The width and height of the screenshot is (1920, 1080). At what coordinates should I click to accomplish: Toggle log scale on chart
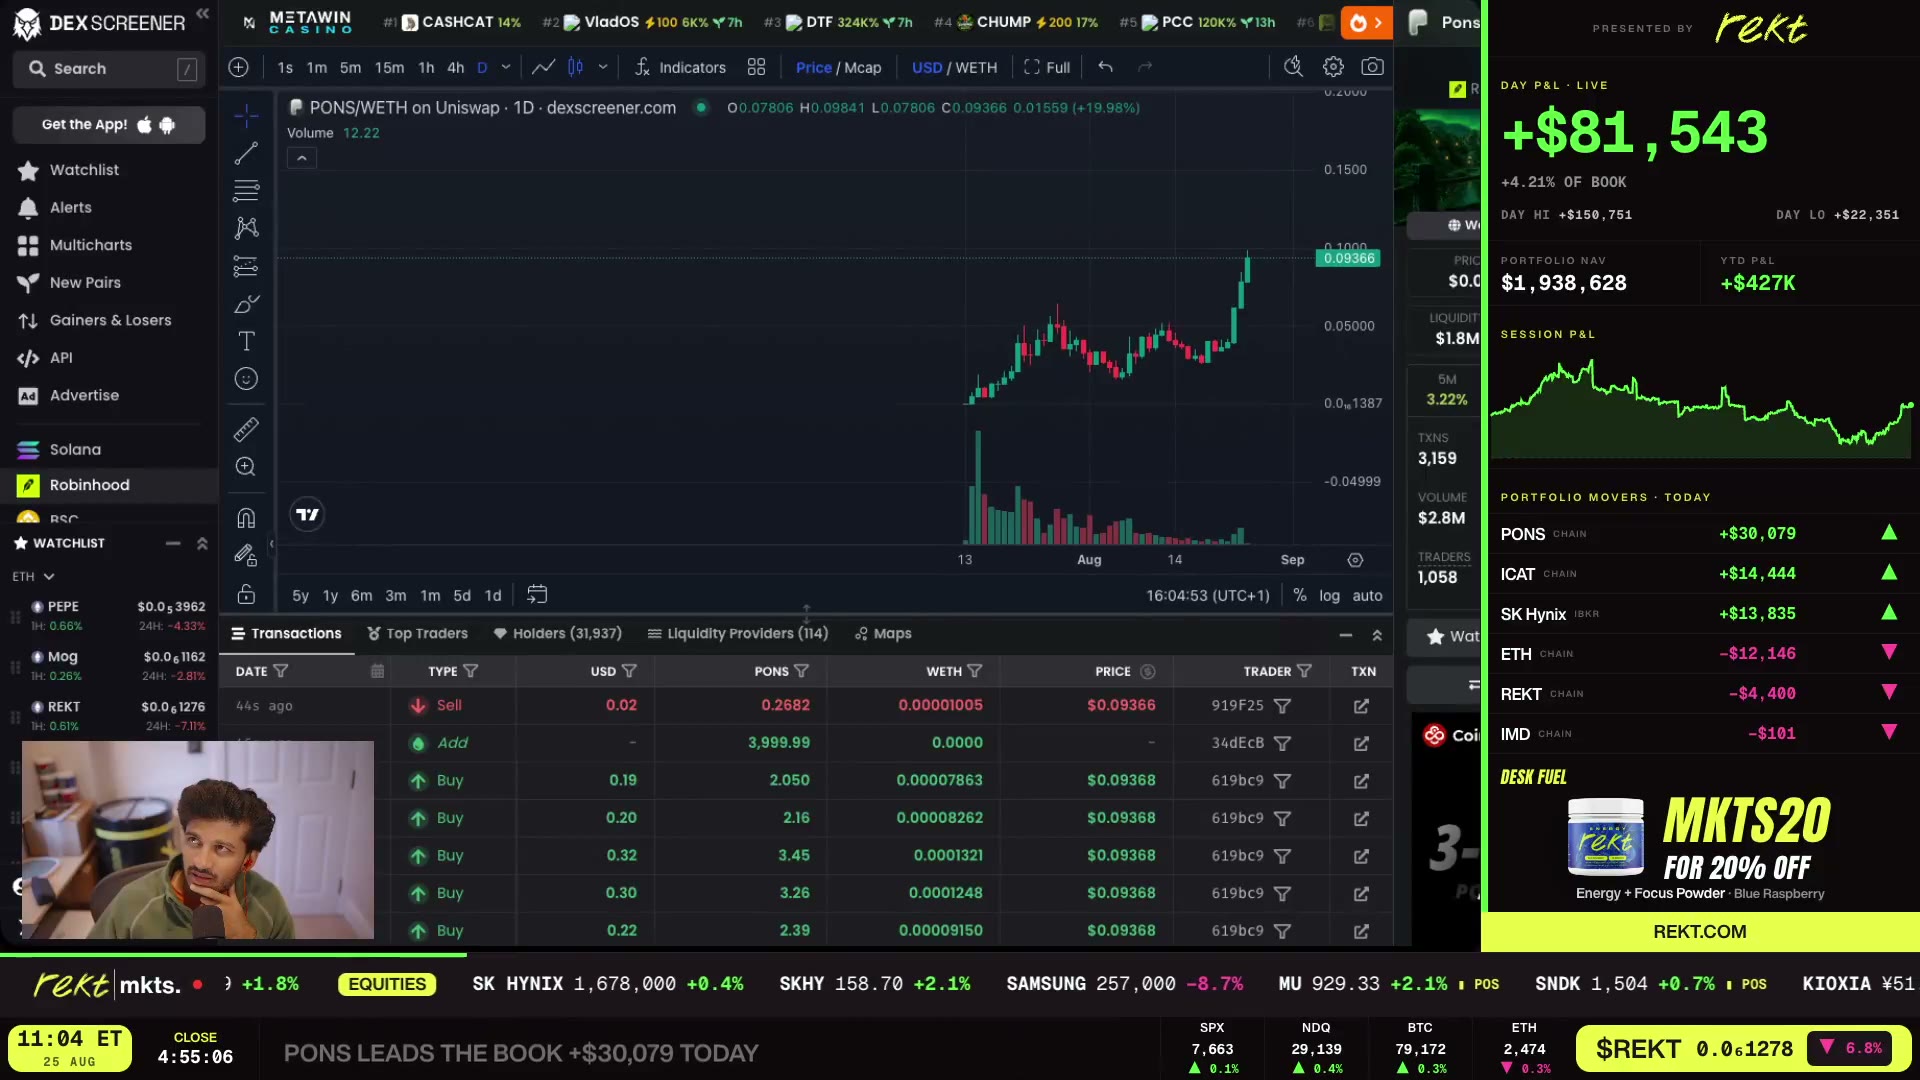(1329, 595)
